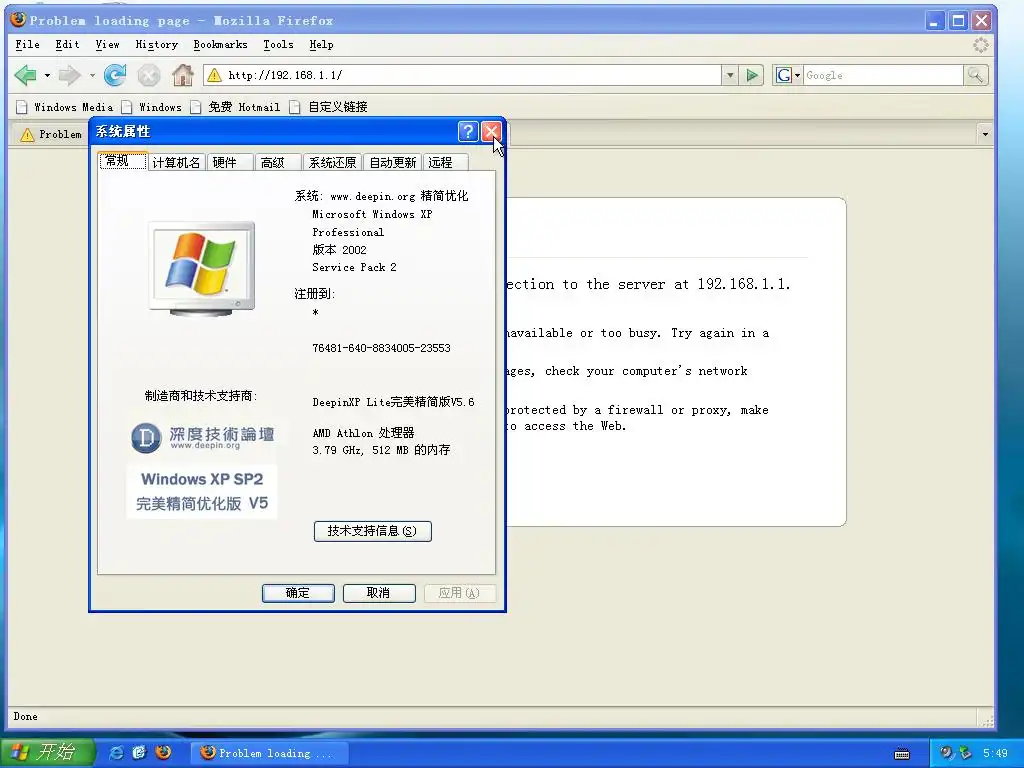This screenshot has height=768, width=1024.
Task: Select the 常规 tab
Action: (x=123, y=161)
